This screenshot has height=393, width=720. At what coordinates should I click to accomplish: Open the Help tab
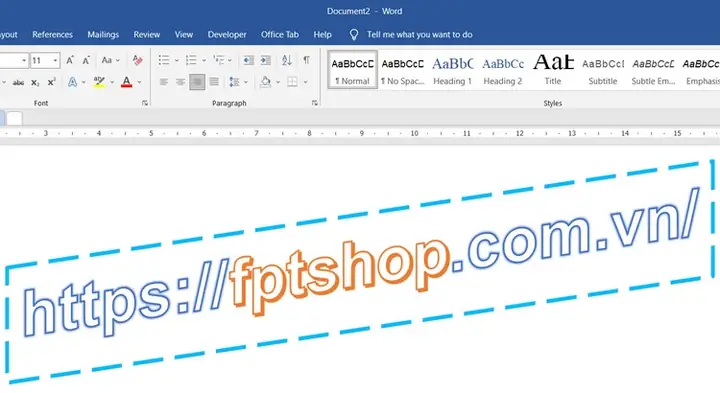coord(322,35)
